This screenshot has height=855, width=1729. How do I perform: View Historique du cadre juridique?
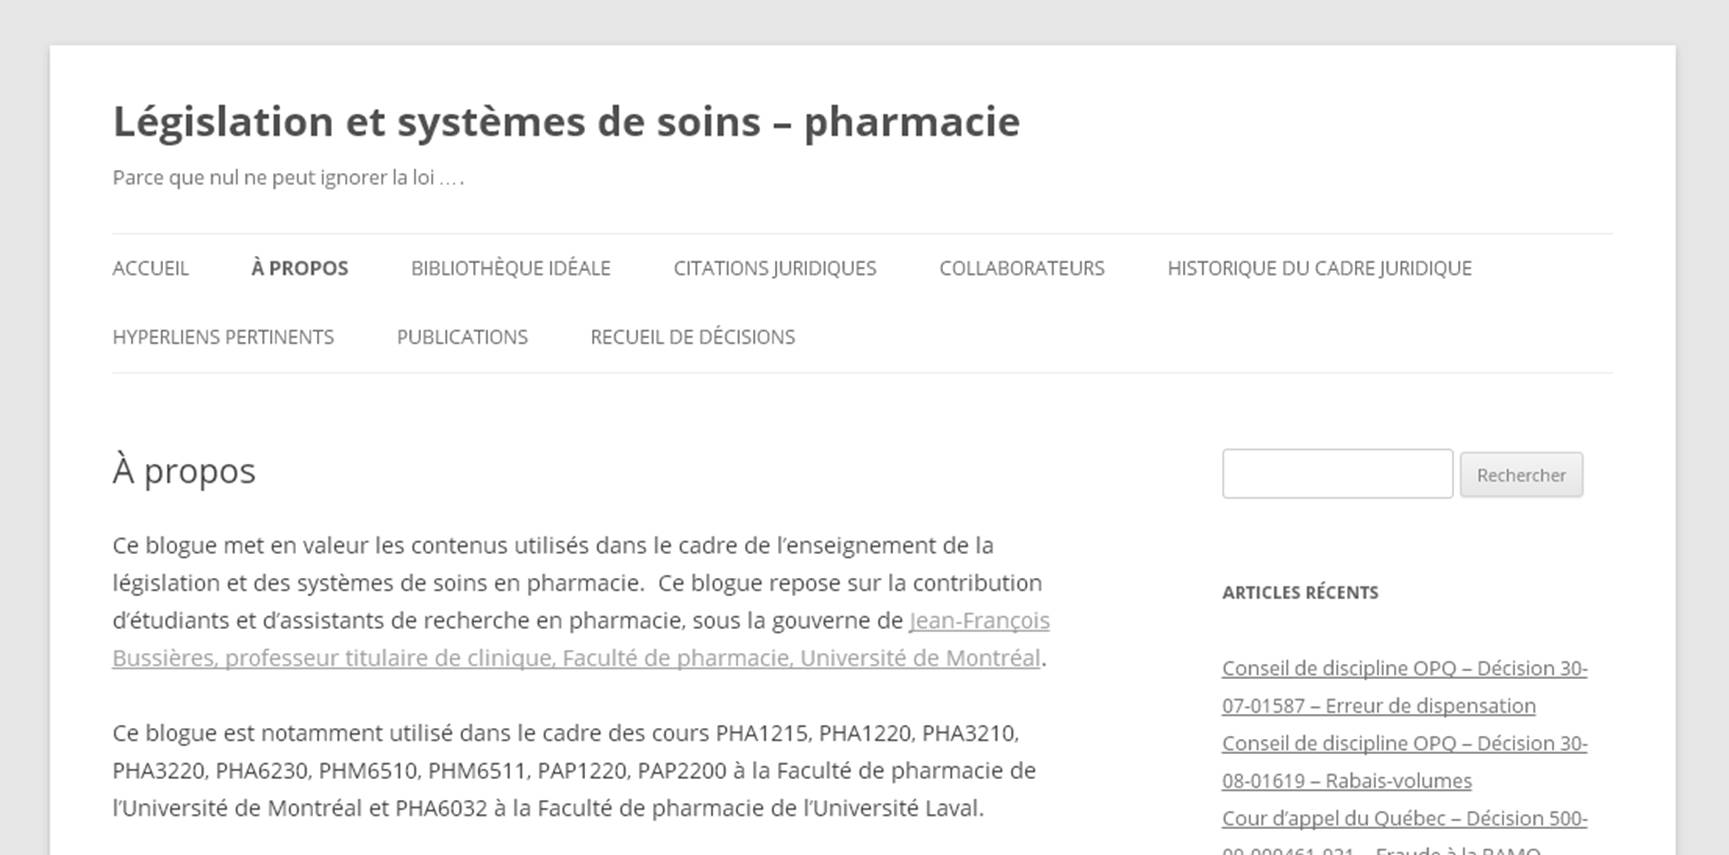click(x=1319, y=268)
